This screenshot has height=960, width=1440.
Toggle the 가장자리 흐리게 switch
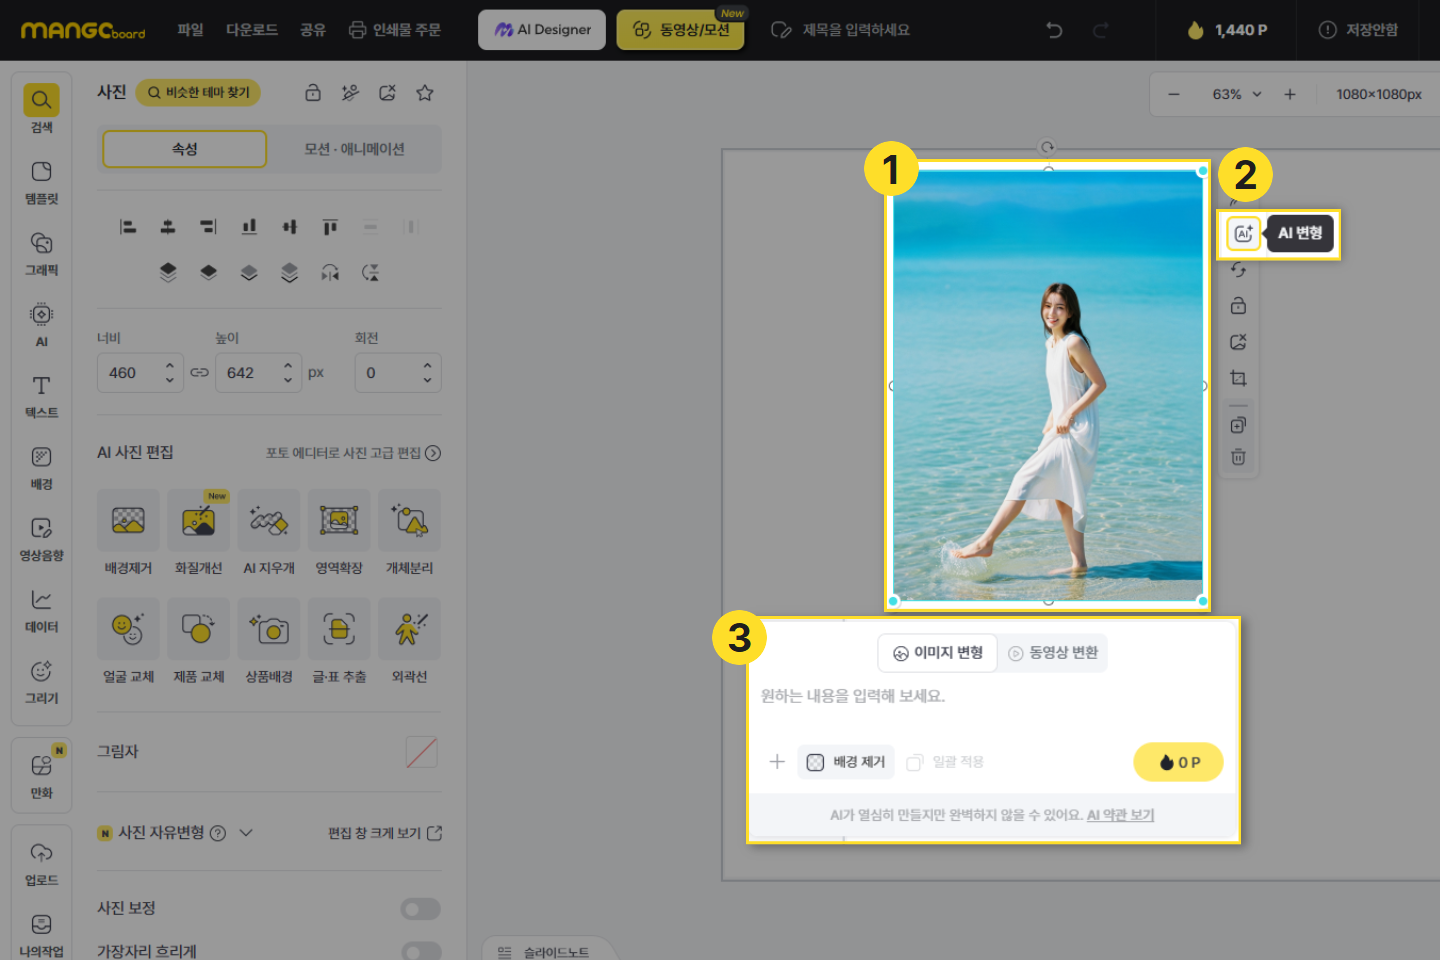pyautogui.click(x=420, y=951)
